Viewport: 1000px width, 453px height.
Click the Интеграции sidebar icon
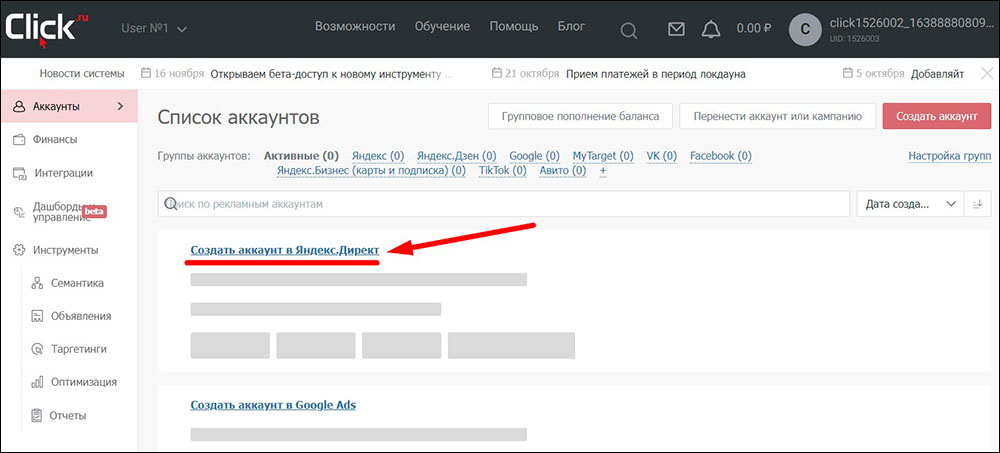tap(19, 173)
